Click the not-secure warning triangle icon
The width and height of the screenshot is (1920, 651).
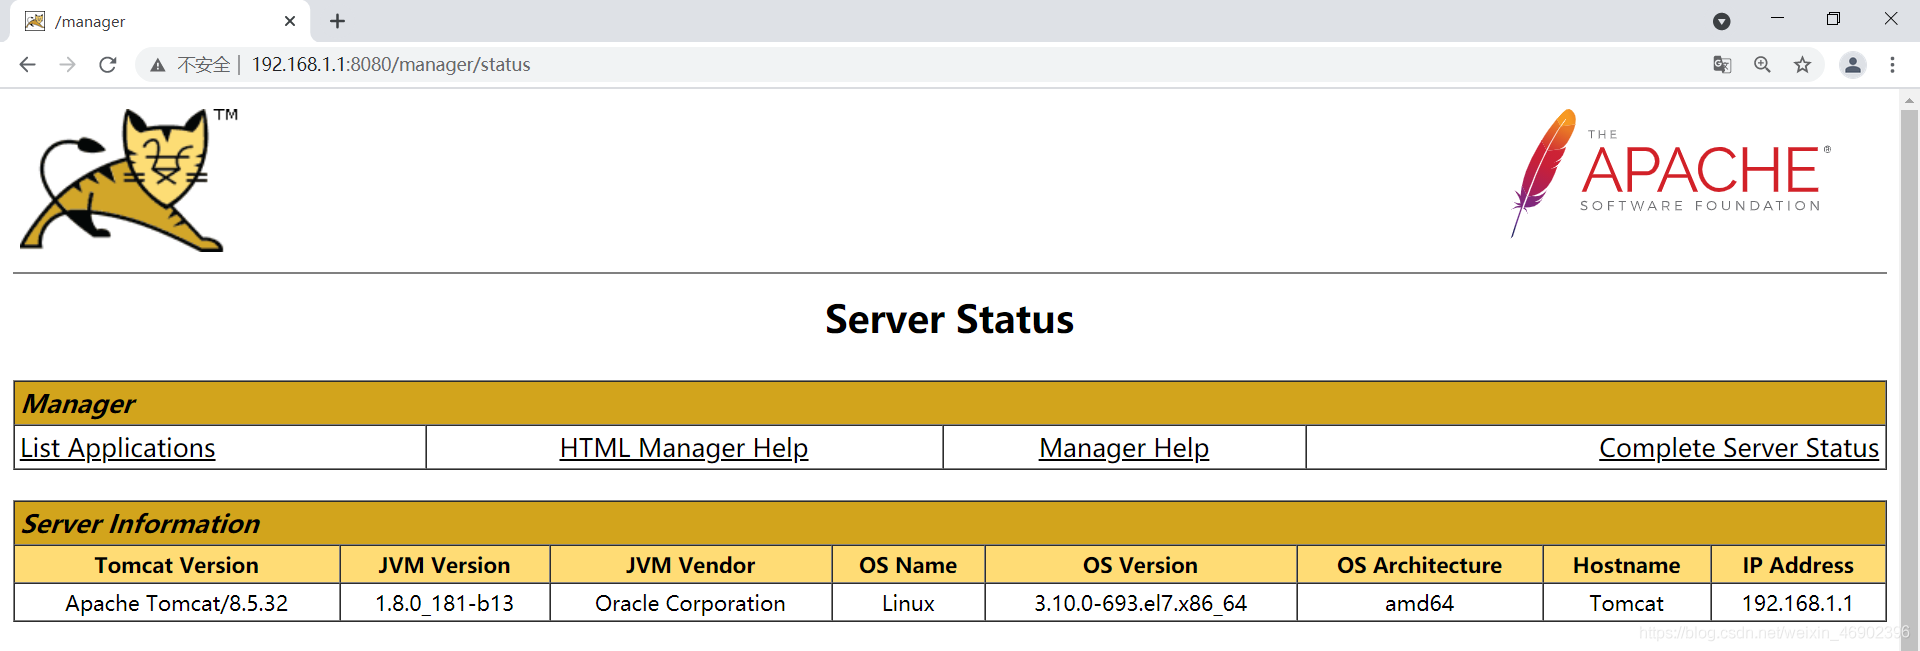(158, 65)
